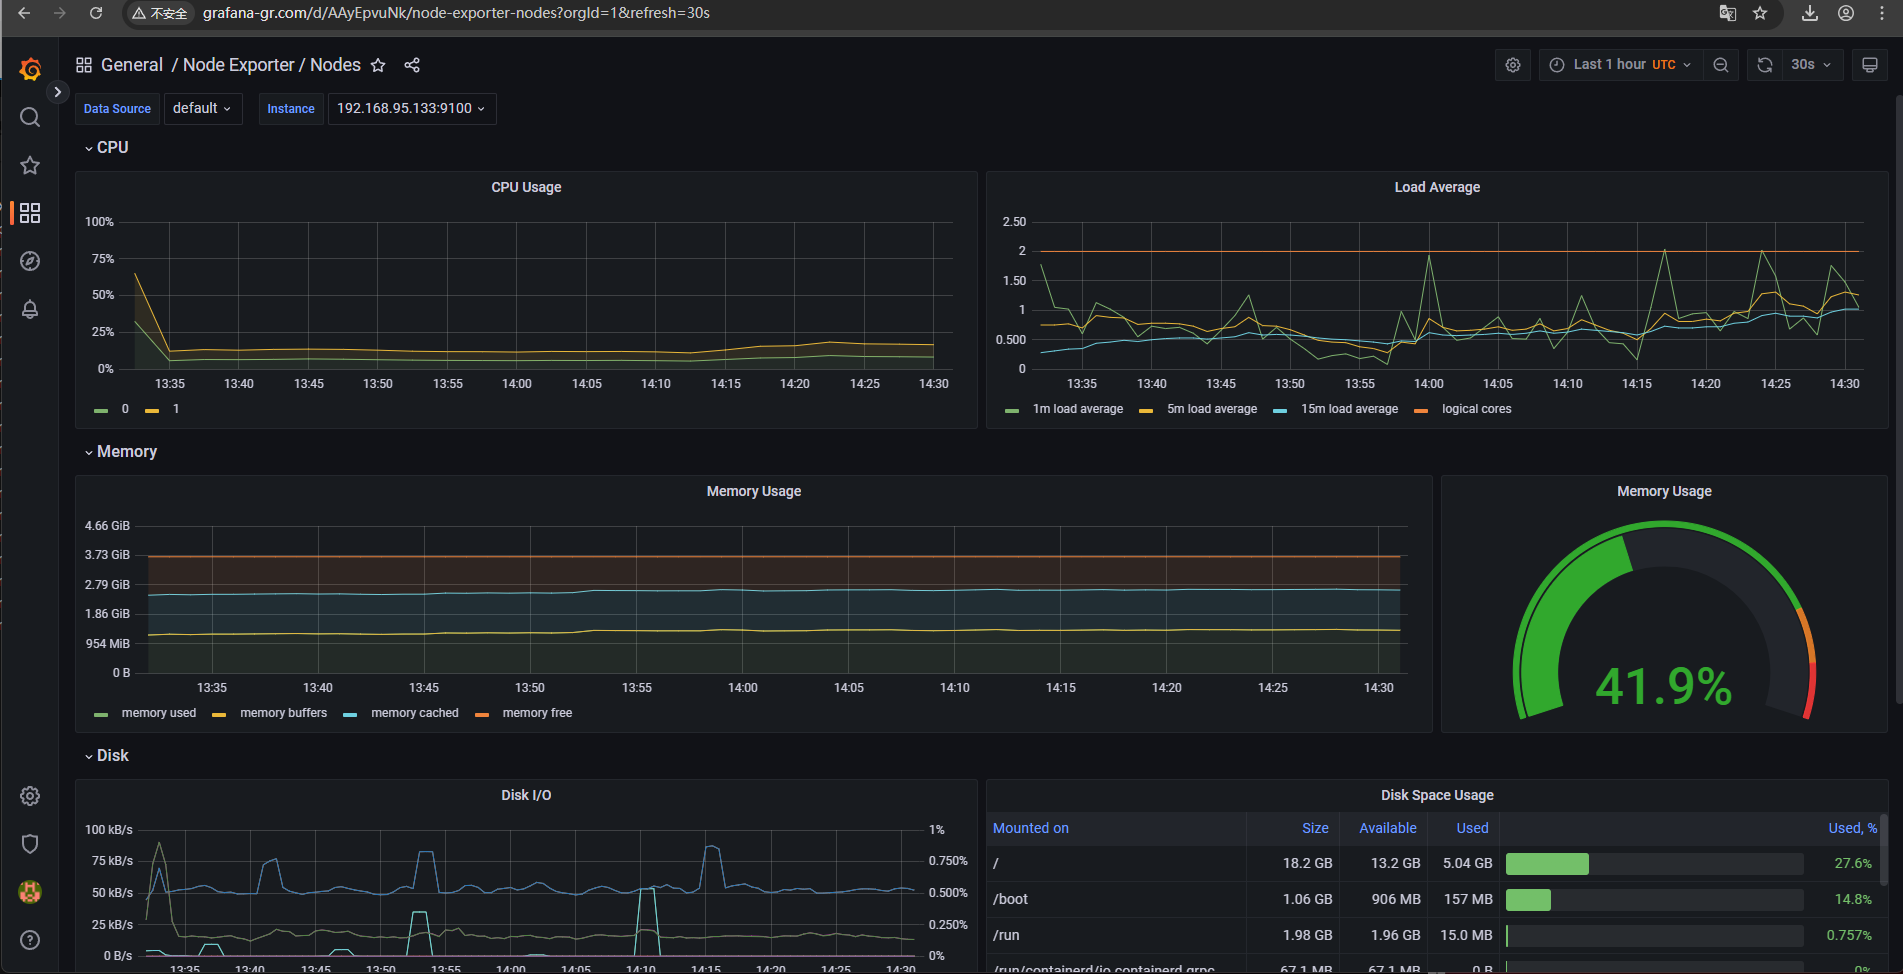Open the CPU Usage panel title menu
The height and width of the screenshot is (974, 1903).
(526, 187)
